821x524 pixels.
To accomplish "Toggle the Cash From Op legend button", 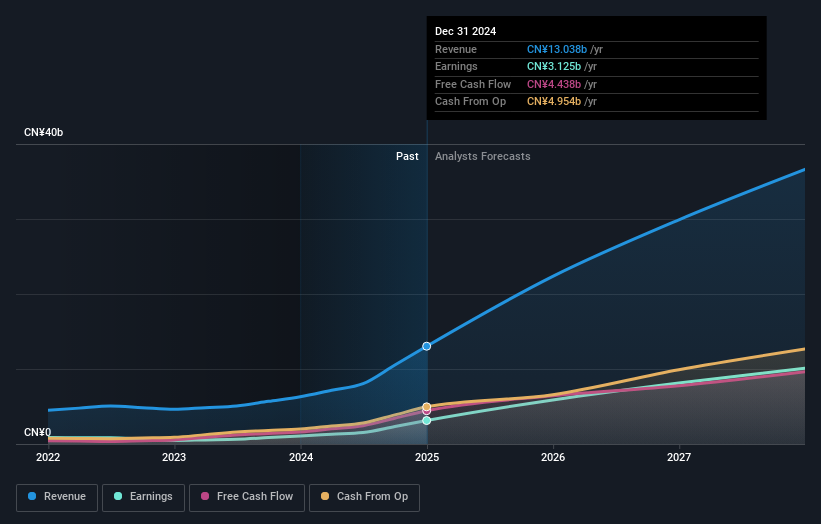I will [364, 497].
